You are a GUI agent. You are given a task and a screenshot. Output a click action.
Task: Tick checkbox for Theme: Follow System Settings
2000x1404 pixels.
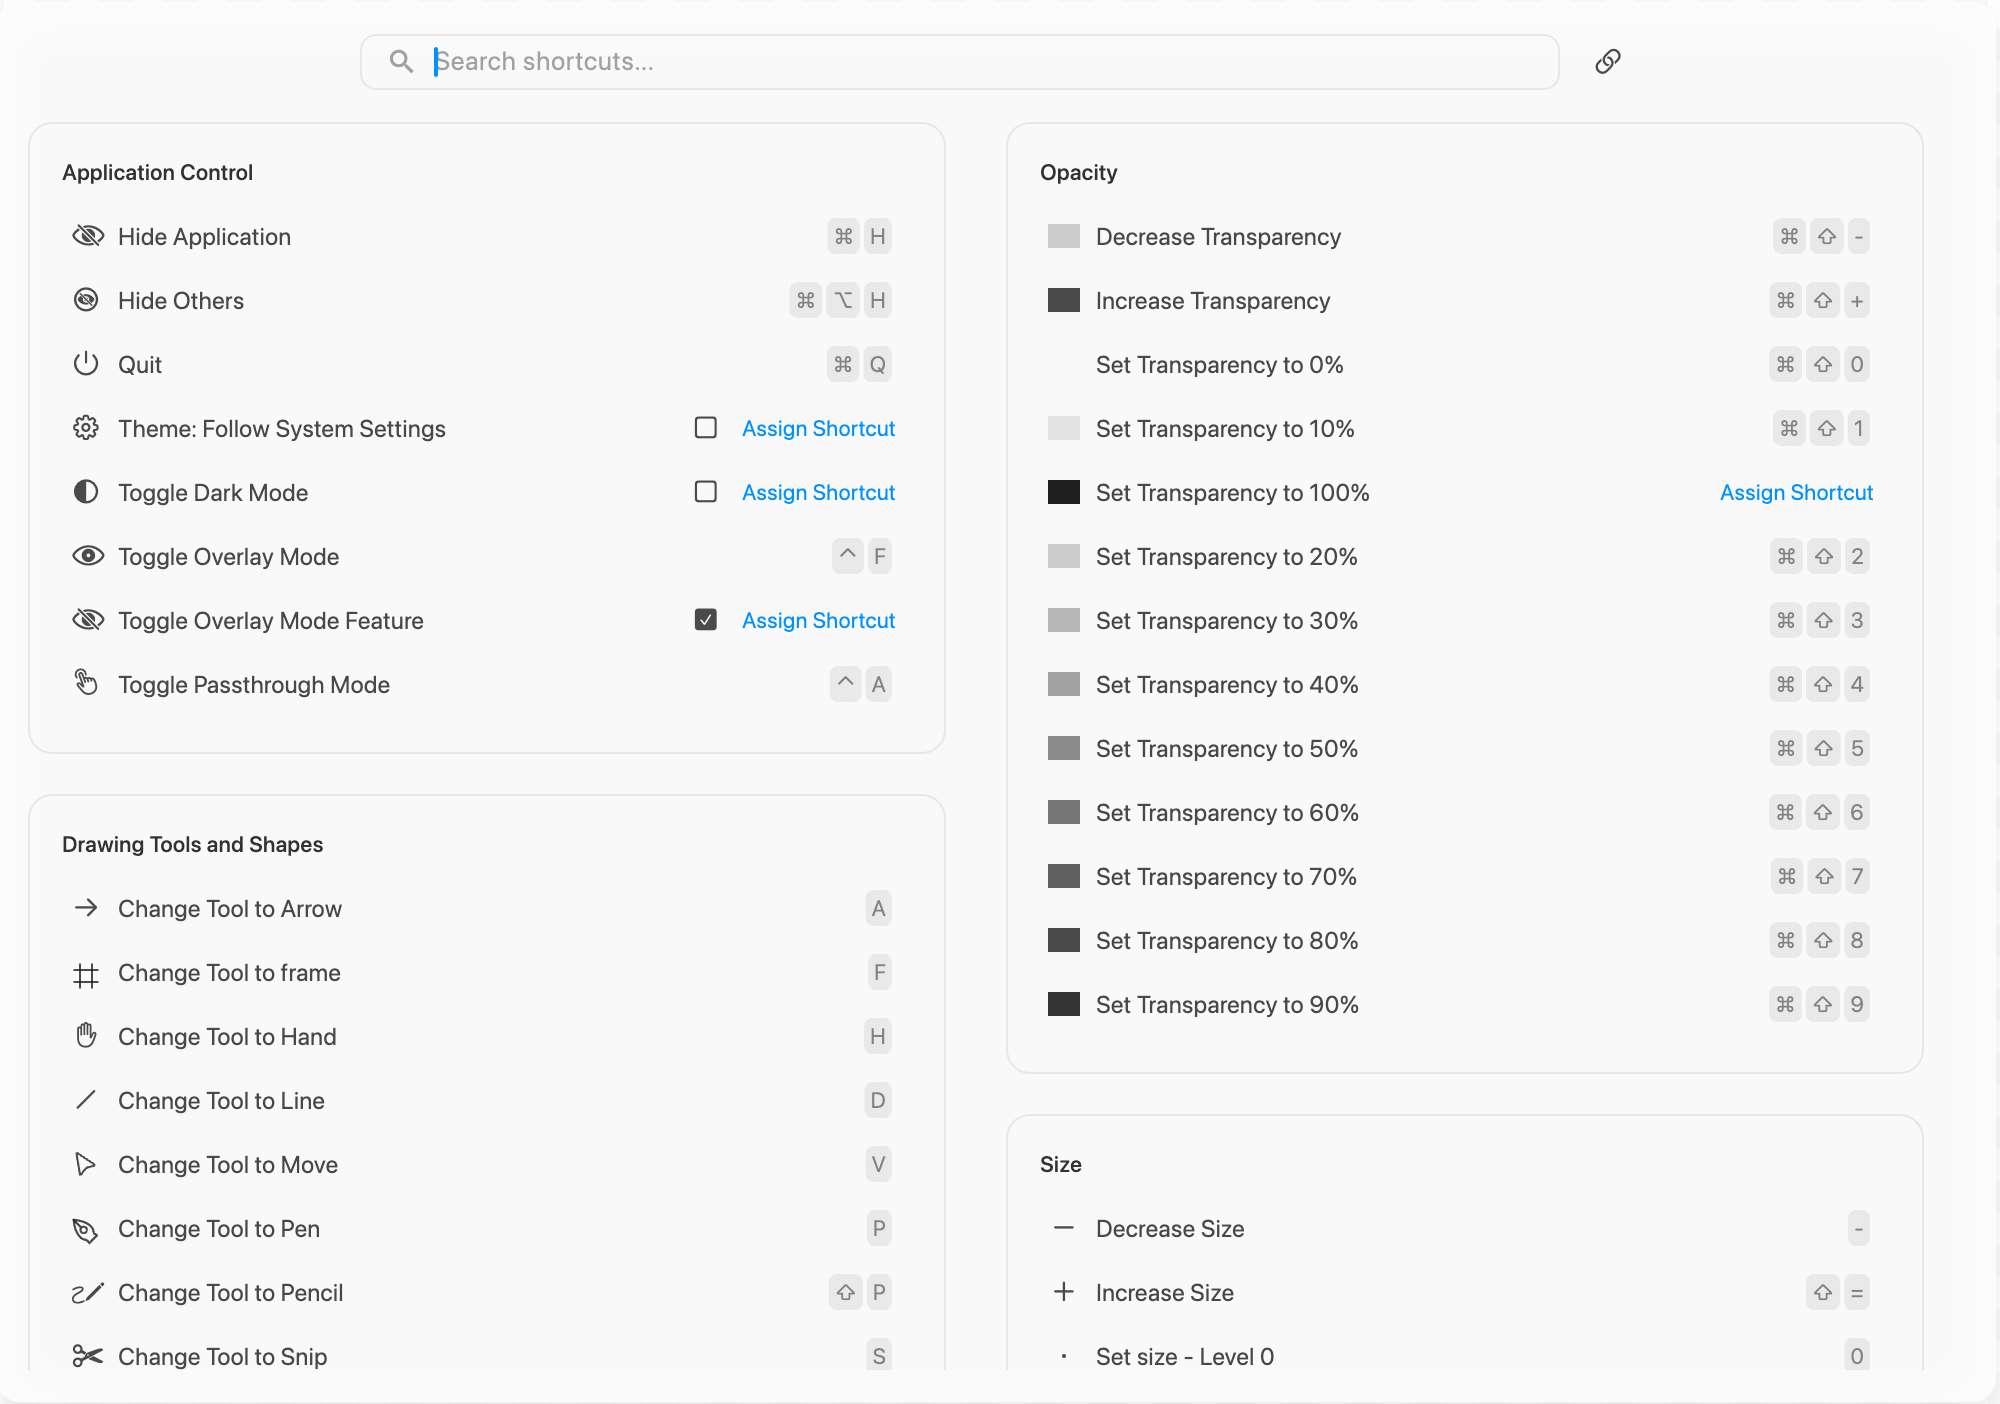tap(706, 428)
